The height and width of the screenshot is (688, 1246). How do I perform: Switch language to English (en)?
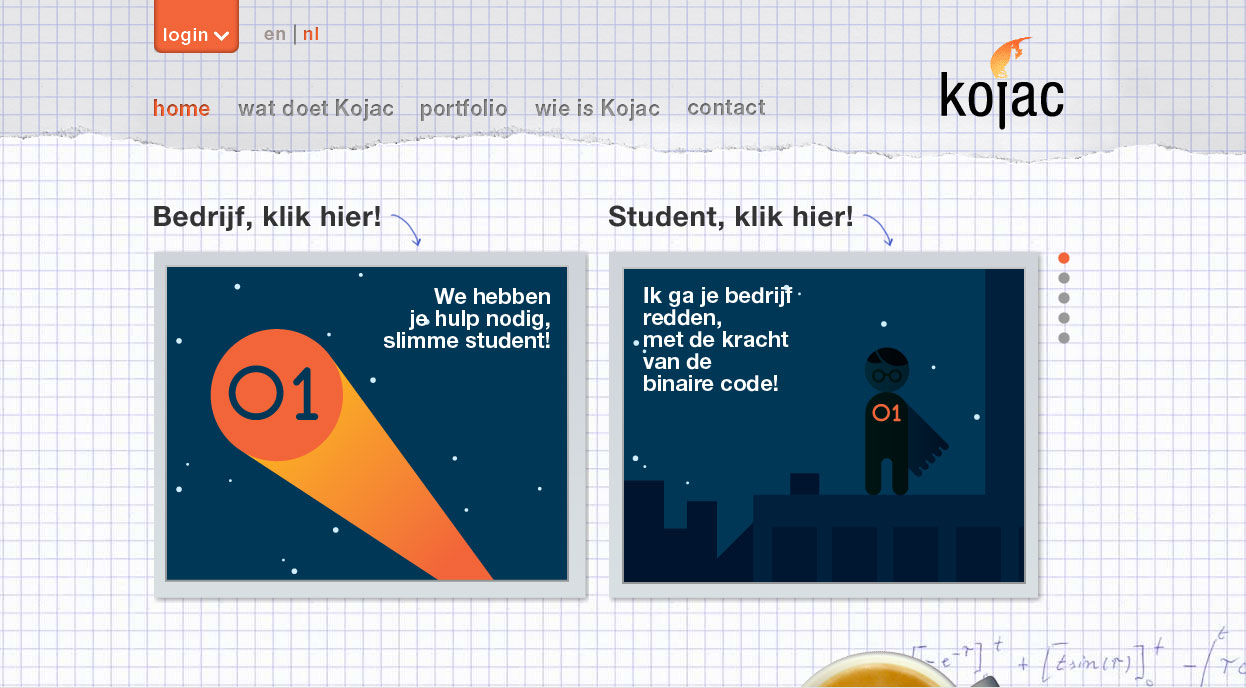275,34
